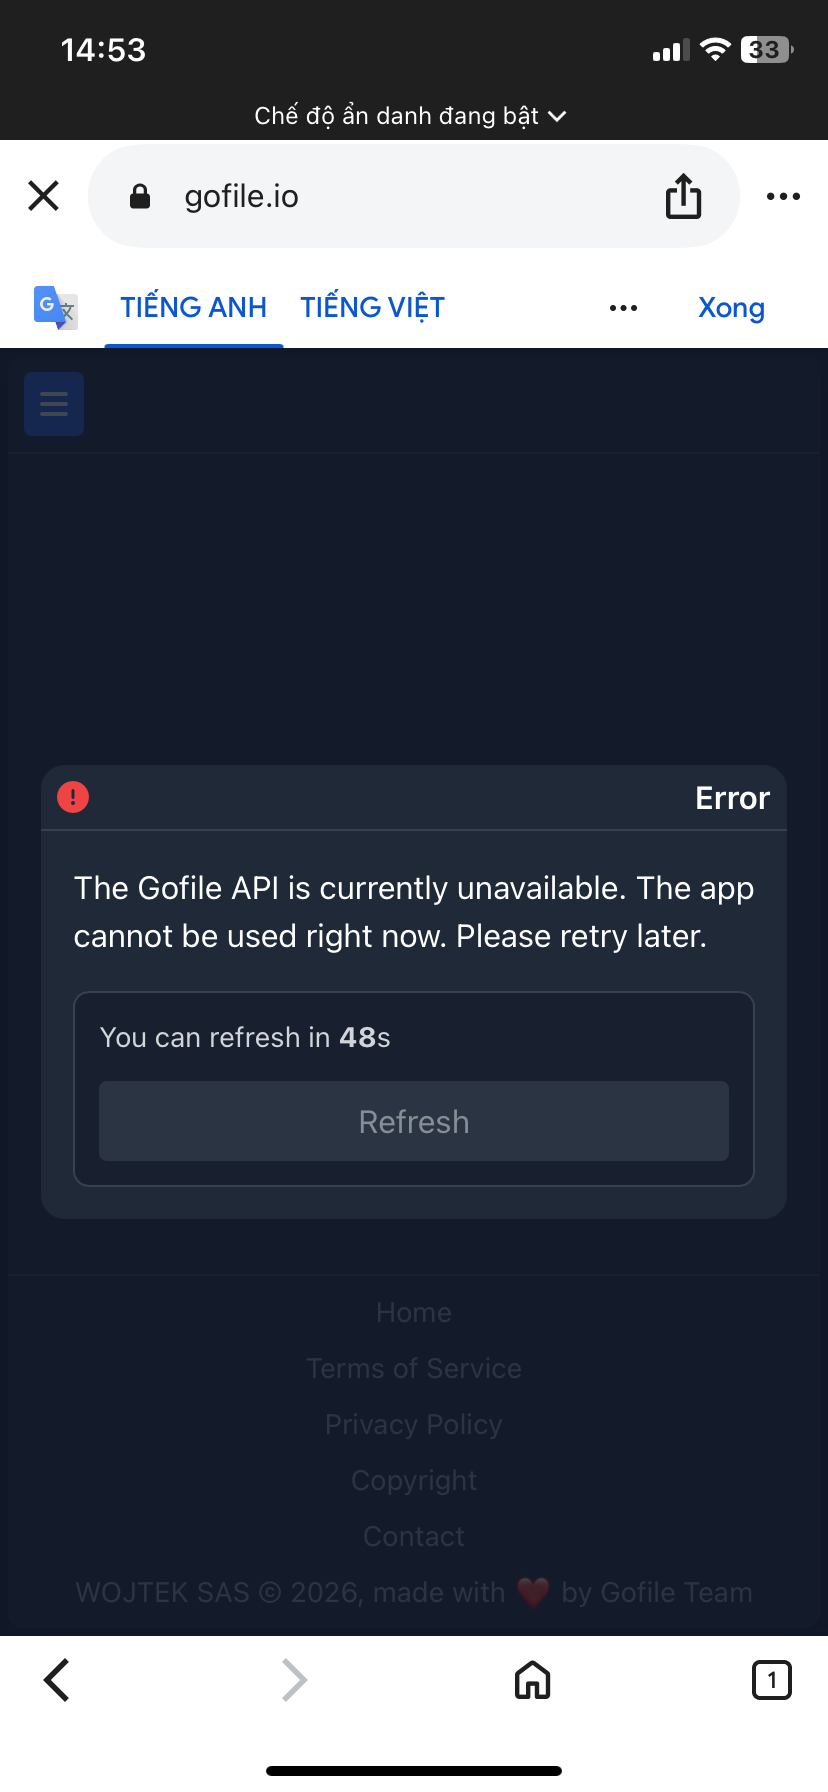
Task: Open translate bar more options dots
Action: pyautogui.click(x=623, y=308)
